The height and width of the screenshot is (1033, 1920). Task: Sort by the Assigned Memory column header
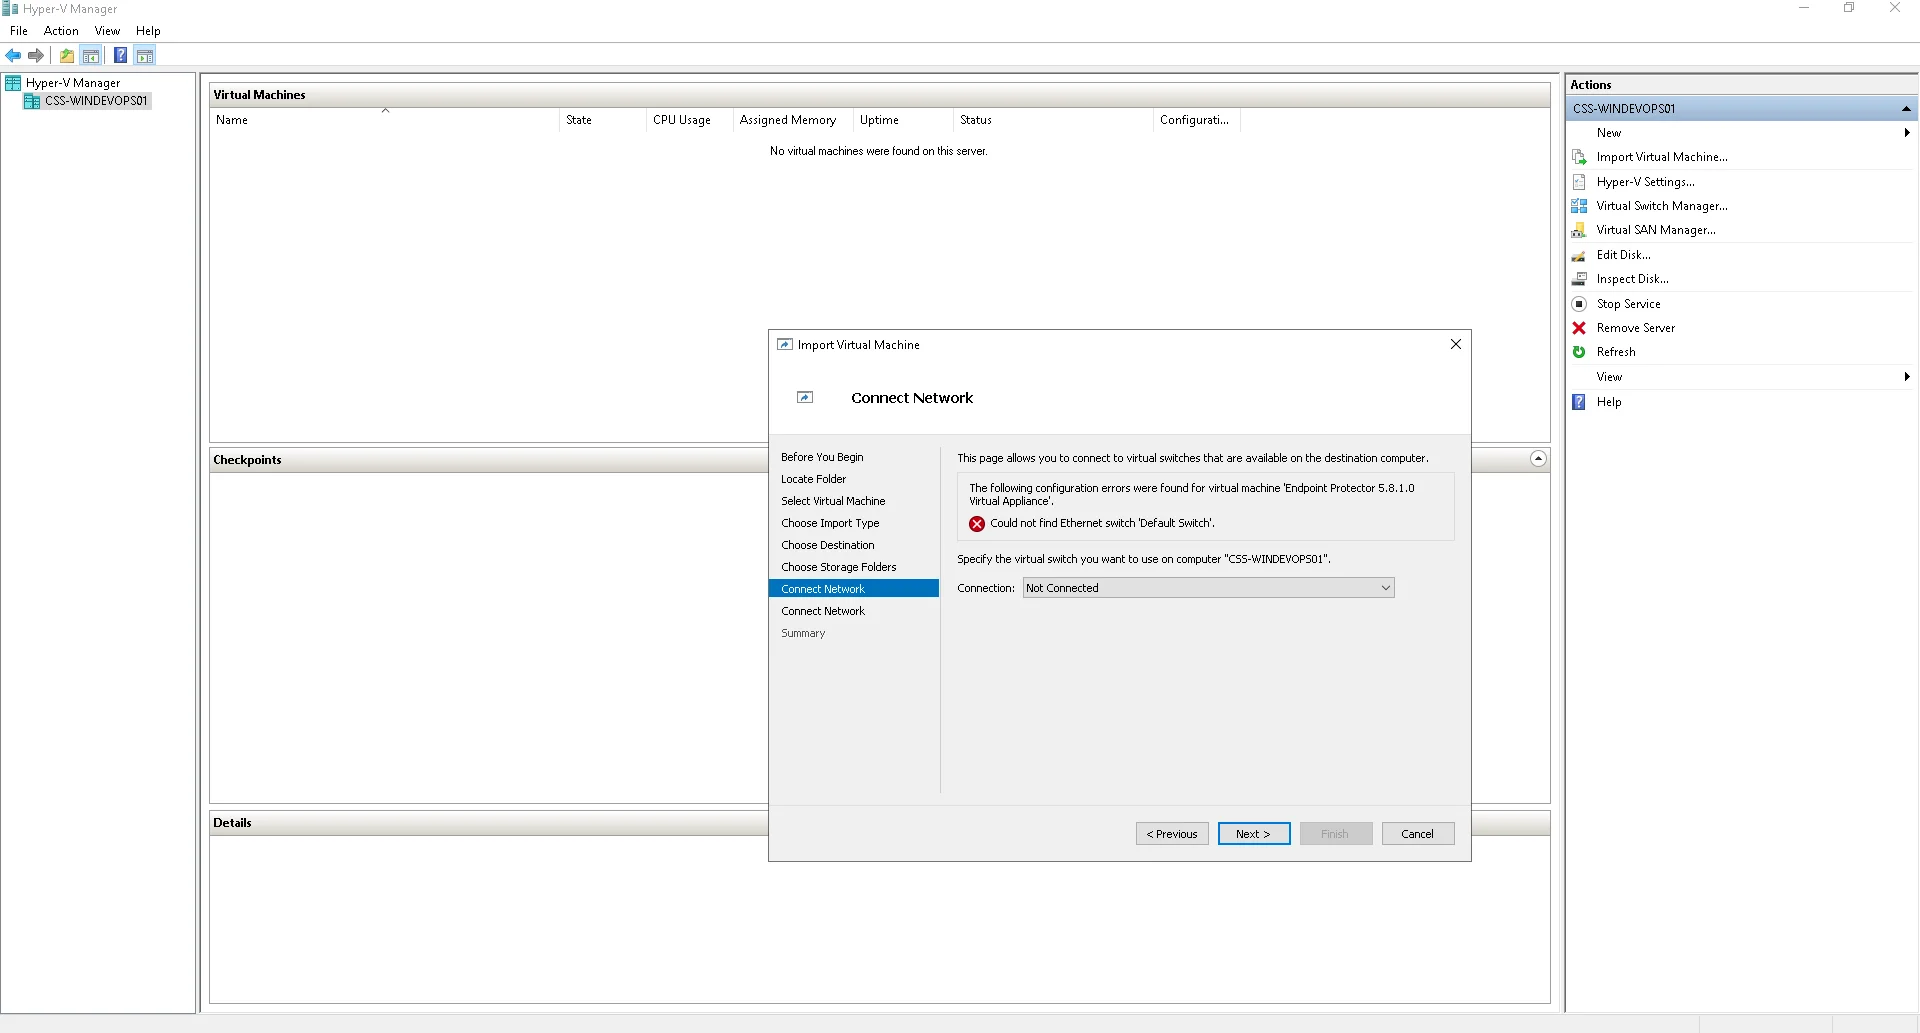pyautogui.click(x=793, y=120)
